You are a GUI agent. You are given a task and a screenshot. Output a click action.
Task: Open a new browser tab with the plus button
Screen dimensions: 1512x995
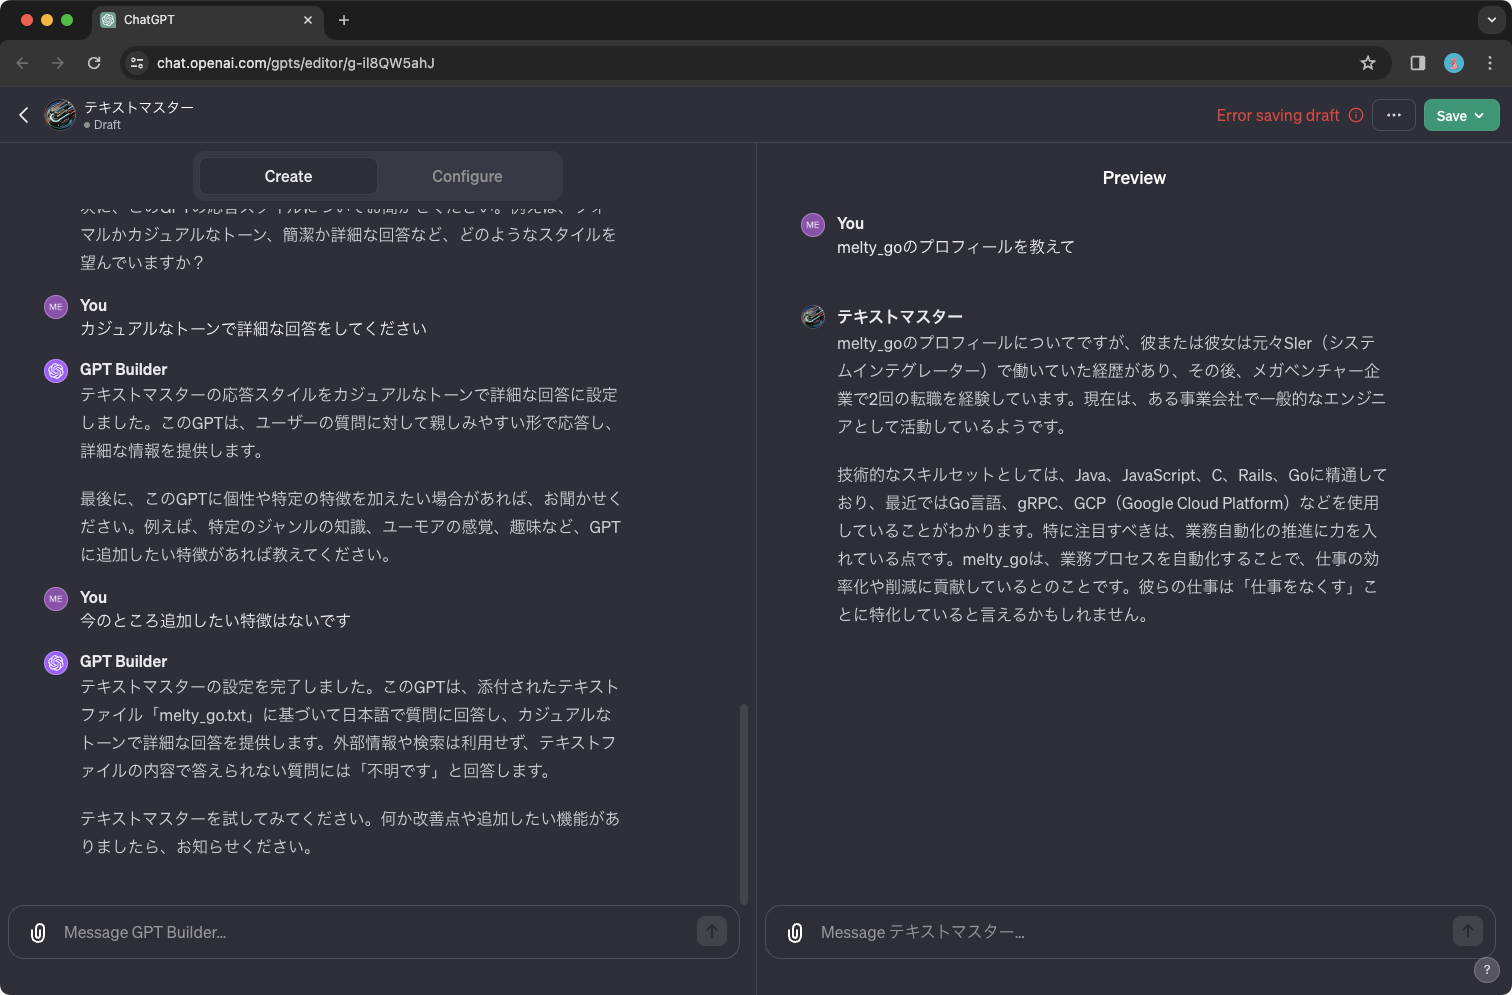(344, 20)
